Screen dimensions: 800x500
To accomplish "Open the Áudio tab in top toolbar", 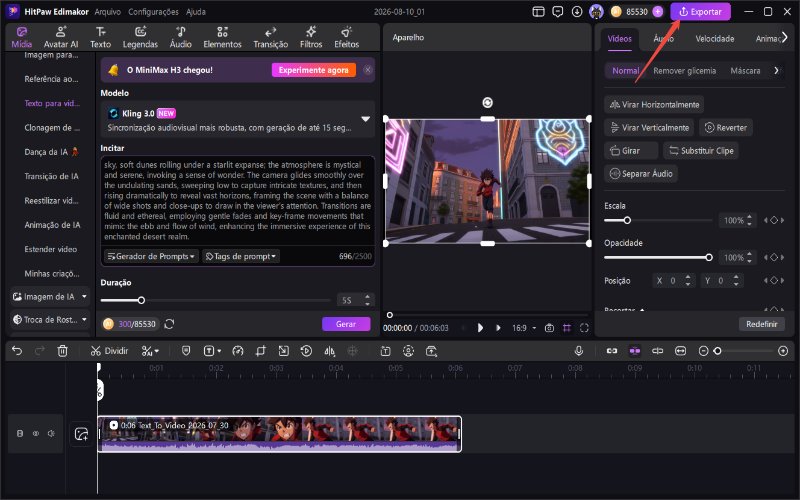I will (x=181, y=37).
